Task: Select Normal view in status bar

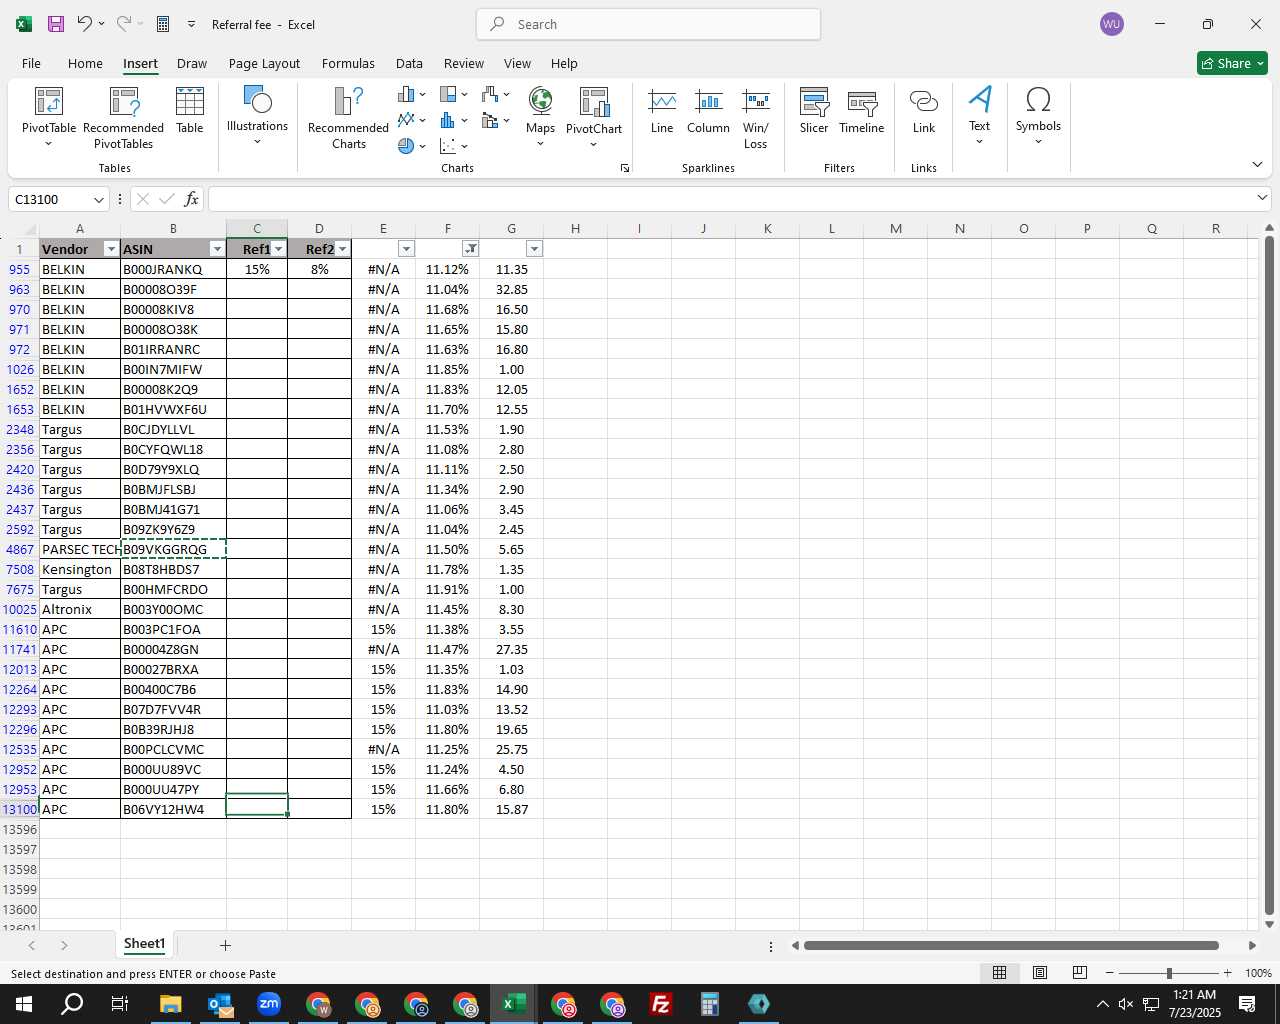Action: pos(999,973)
